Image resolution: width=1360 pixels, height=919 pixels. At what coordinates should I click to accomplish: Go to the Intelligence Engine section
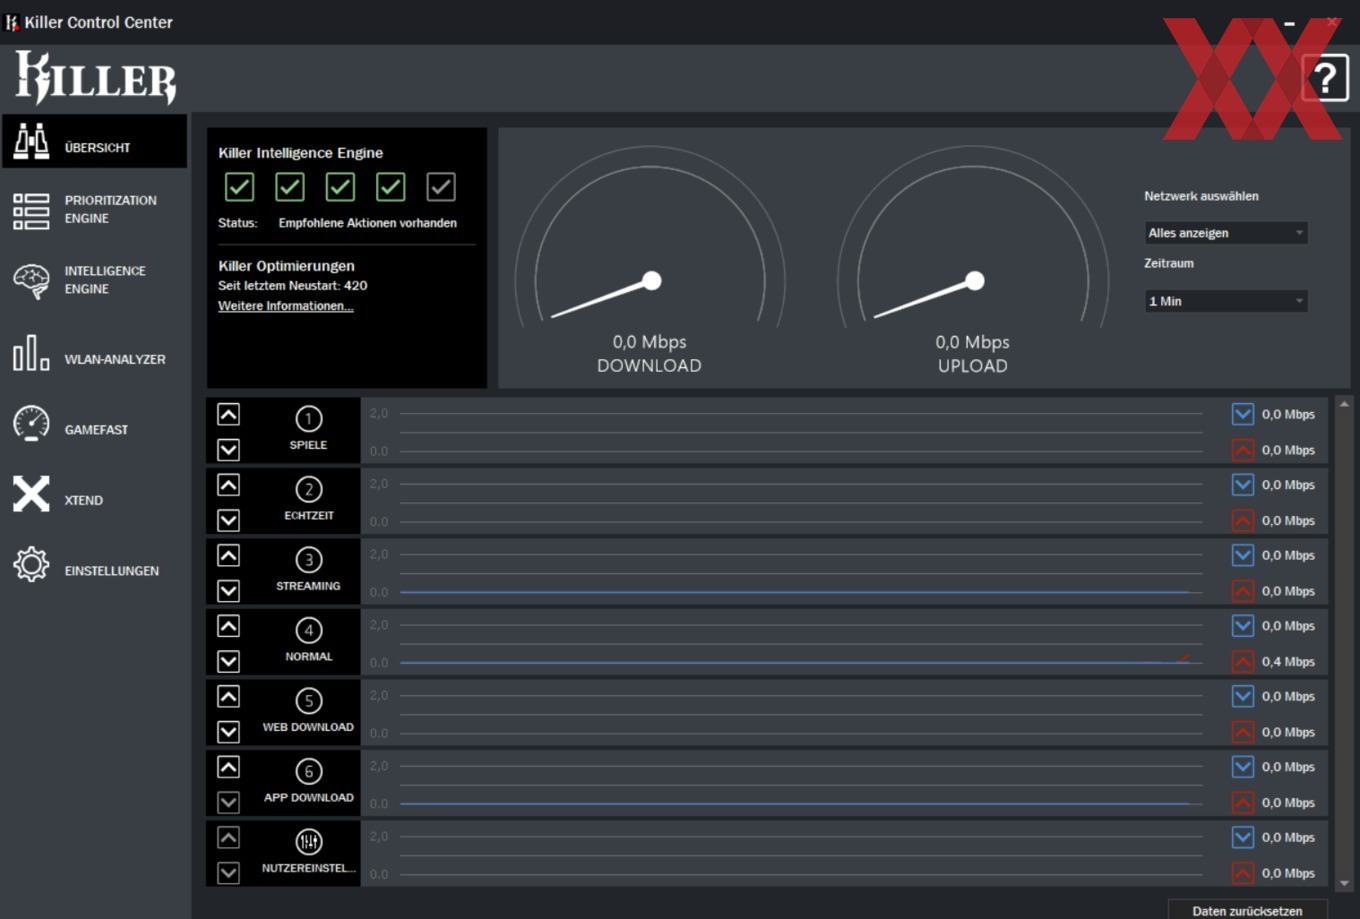click(x=94, y=280)
